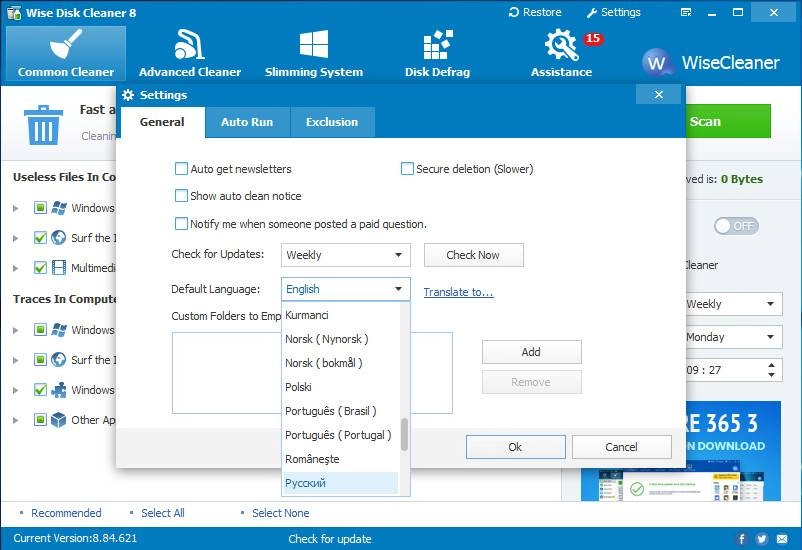Switch to the Auto Run tab
This screenshot has height=550, width=802.
click(247, 122)
